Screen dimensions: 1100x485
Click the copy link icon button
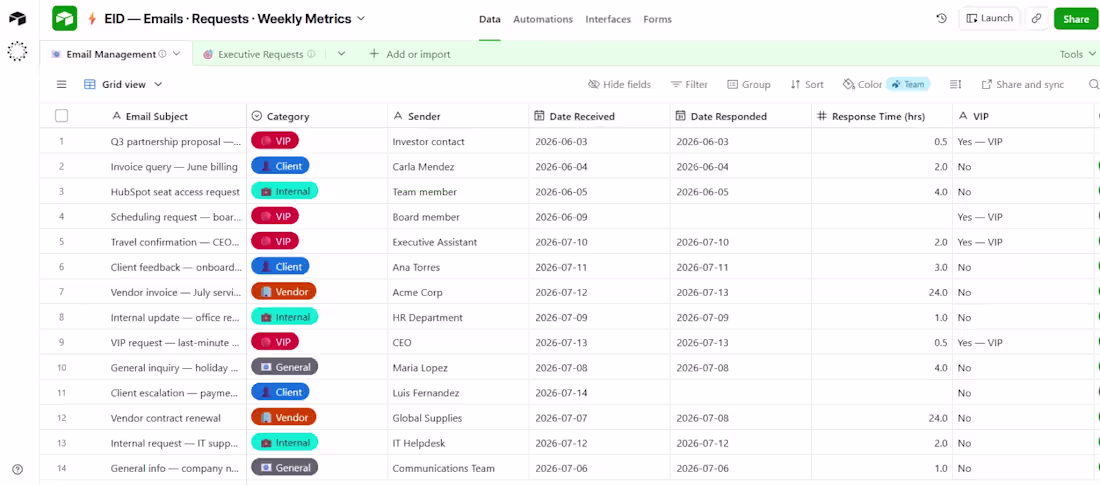coord(1036,19)
